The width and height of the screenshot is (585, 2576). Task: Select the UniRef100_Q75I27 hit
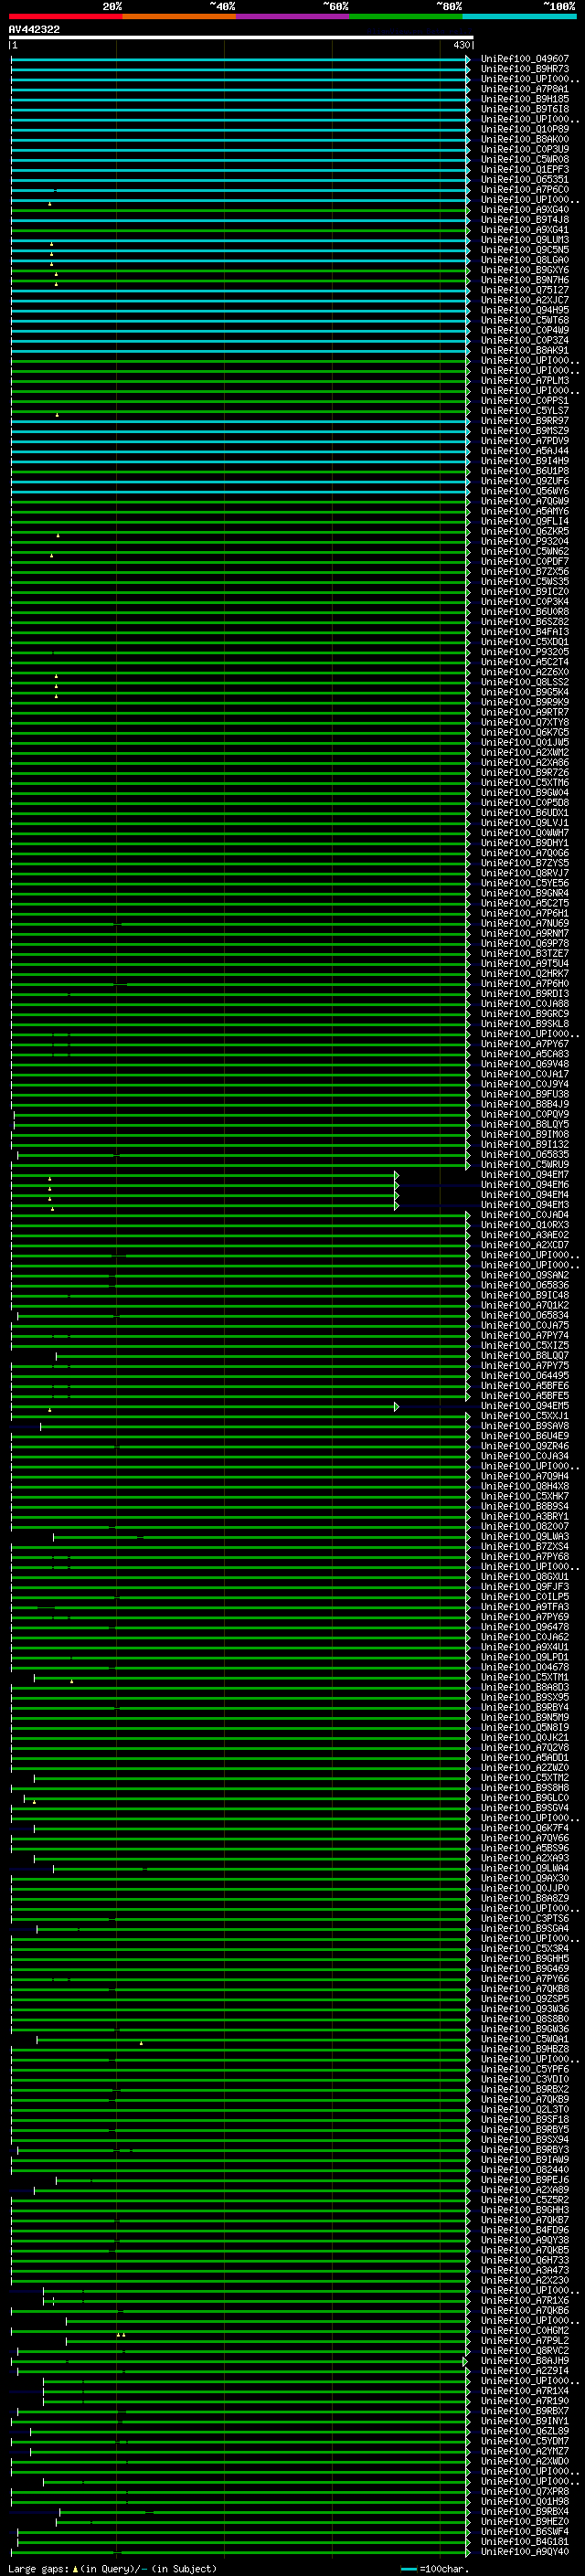click(x=525, y=290)
